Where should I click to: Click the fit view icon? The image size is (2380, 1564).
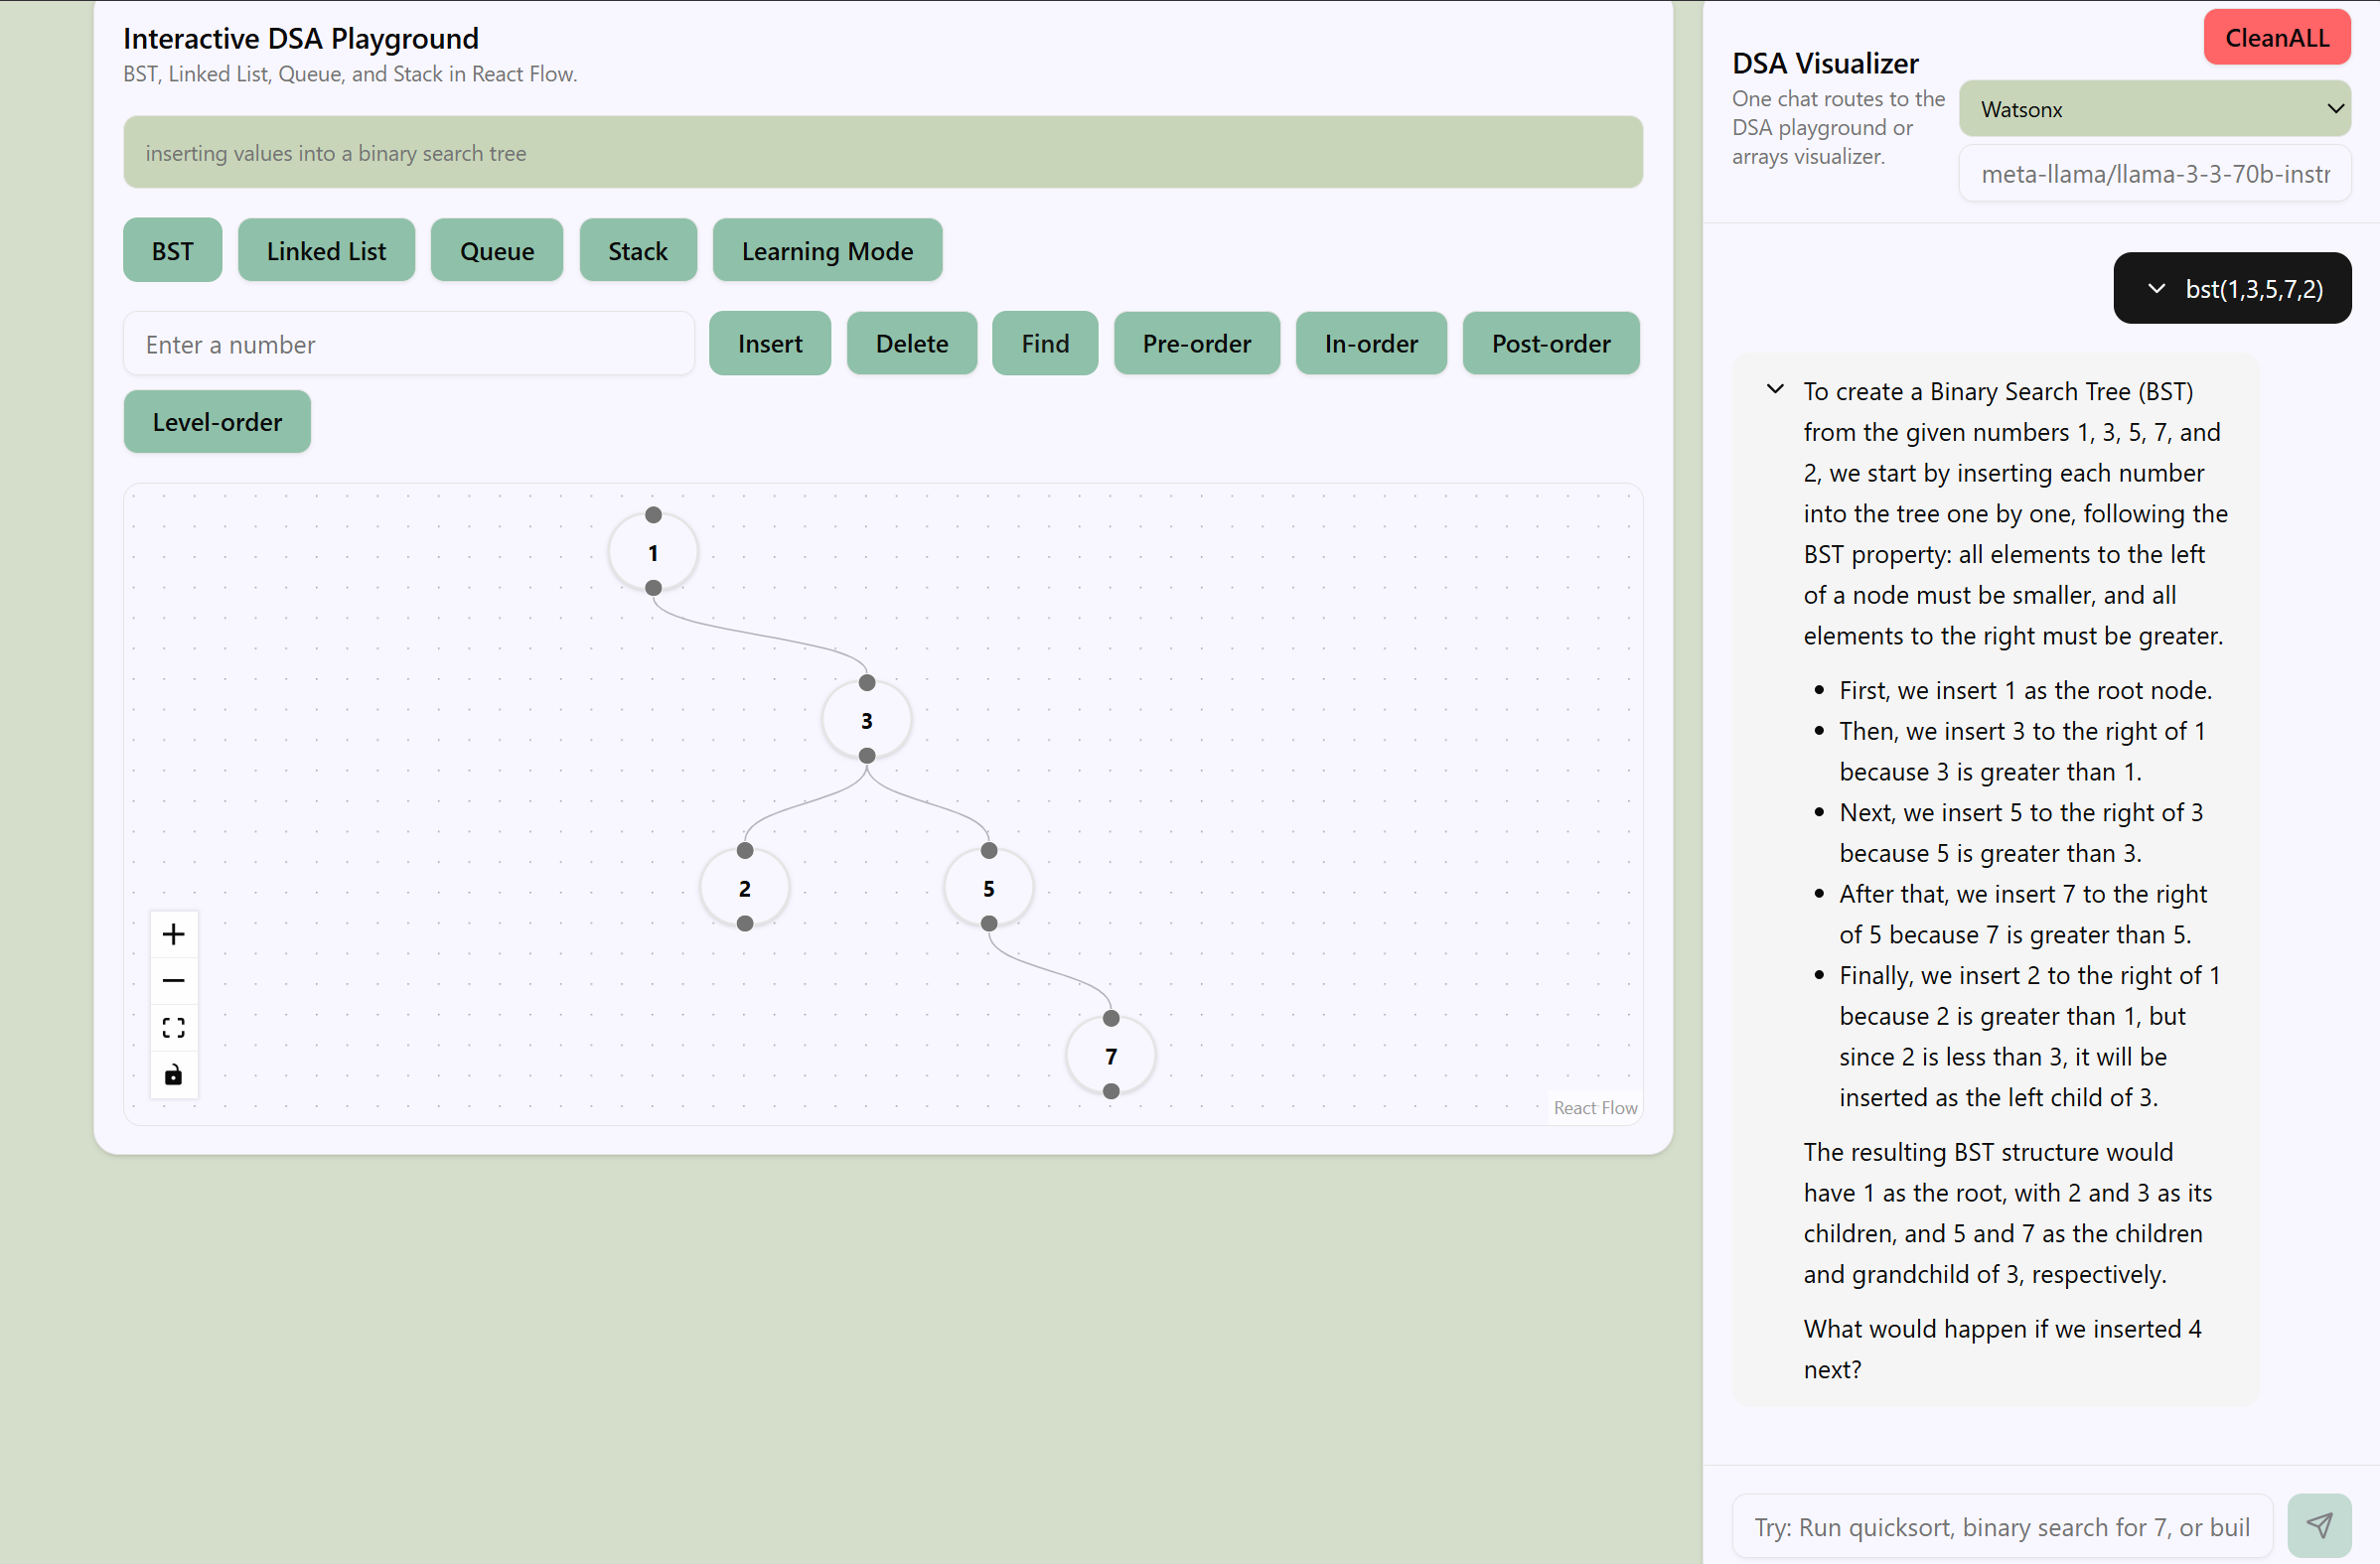(x=173, y=1028)
